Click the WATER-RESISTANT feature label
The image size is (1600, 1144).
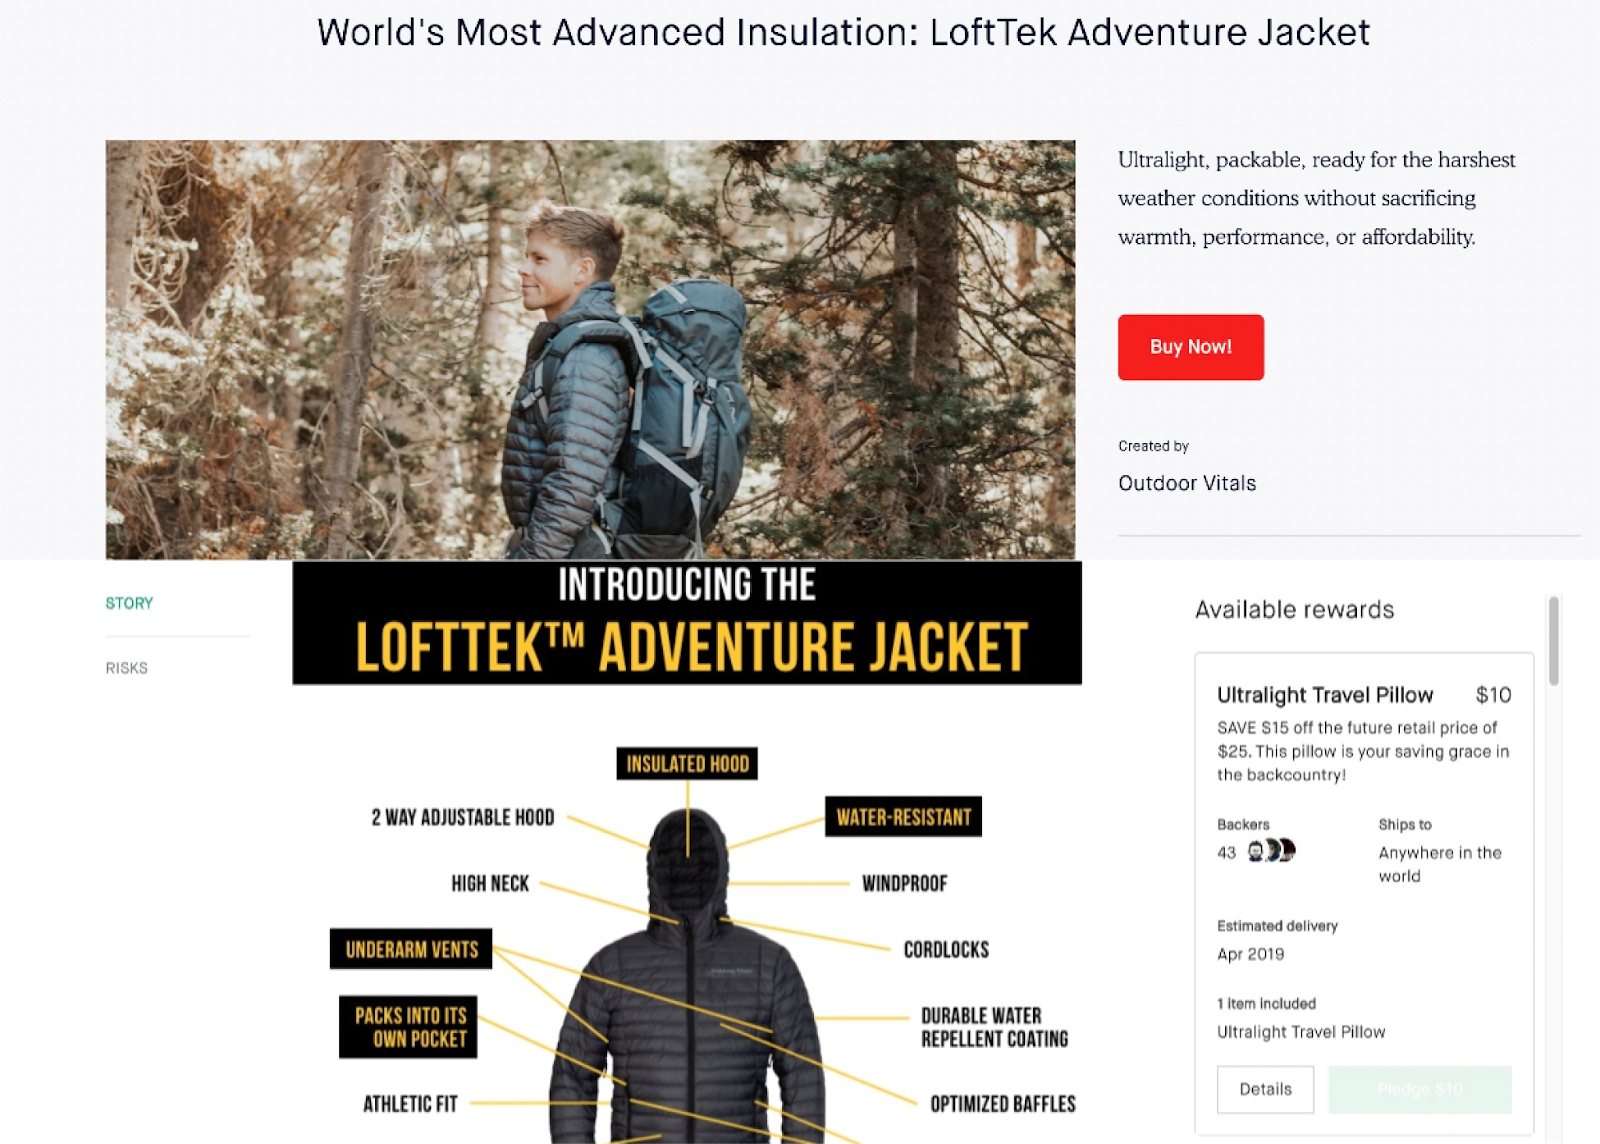pyautogui.click(x=903, y=817)
